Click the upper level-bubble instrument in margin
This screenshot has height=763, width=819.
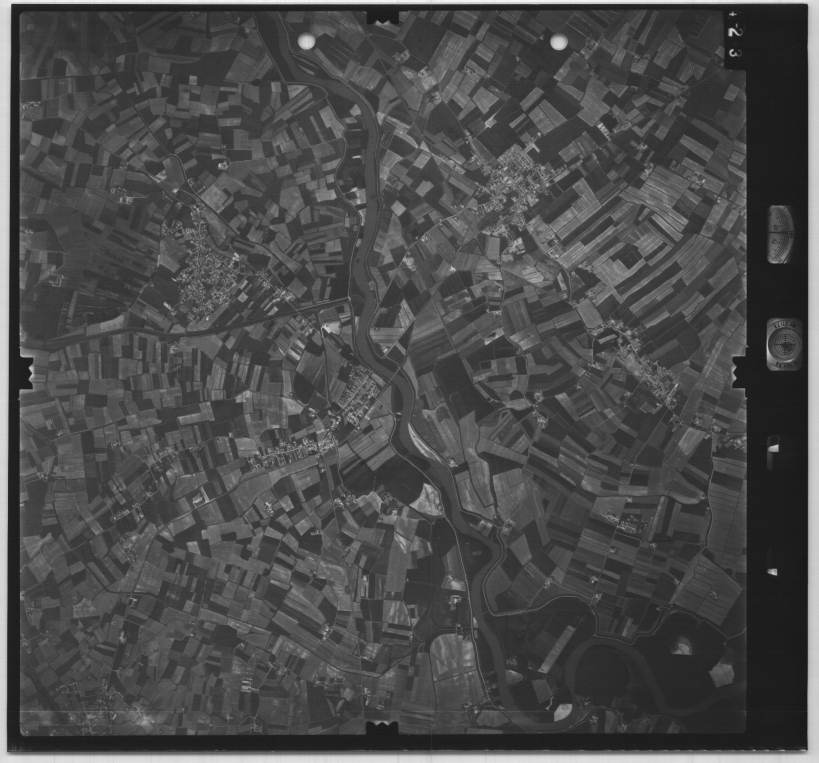point(781,234)
